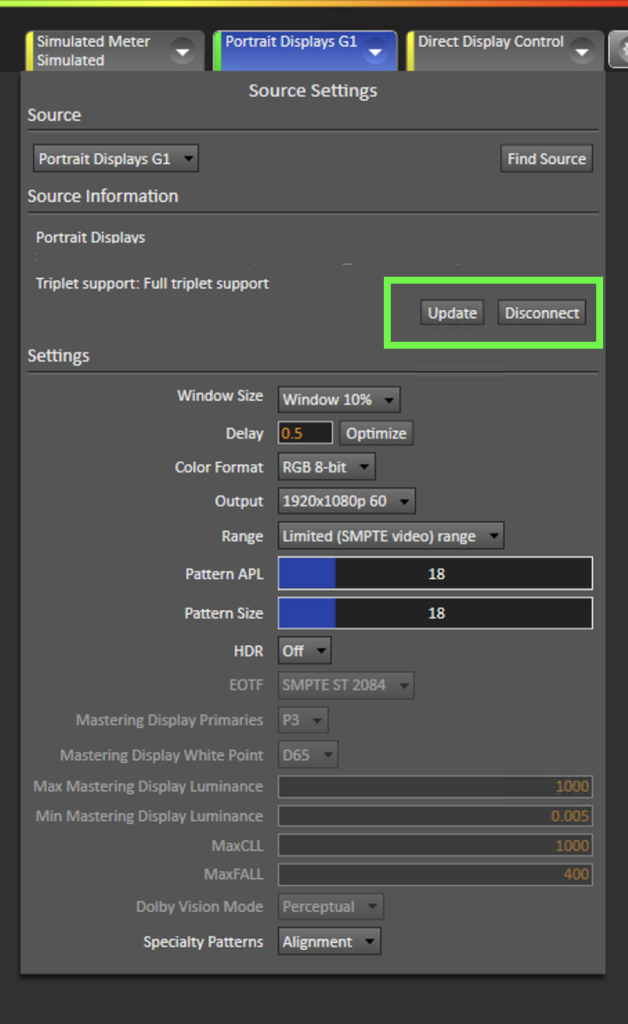Image resolution: width=628 pixels, height=1024 pixels.
Task: Adjust the Pattern Size slider
Action: click(x=435, y=613)
